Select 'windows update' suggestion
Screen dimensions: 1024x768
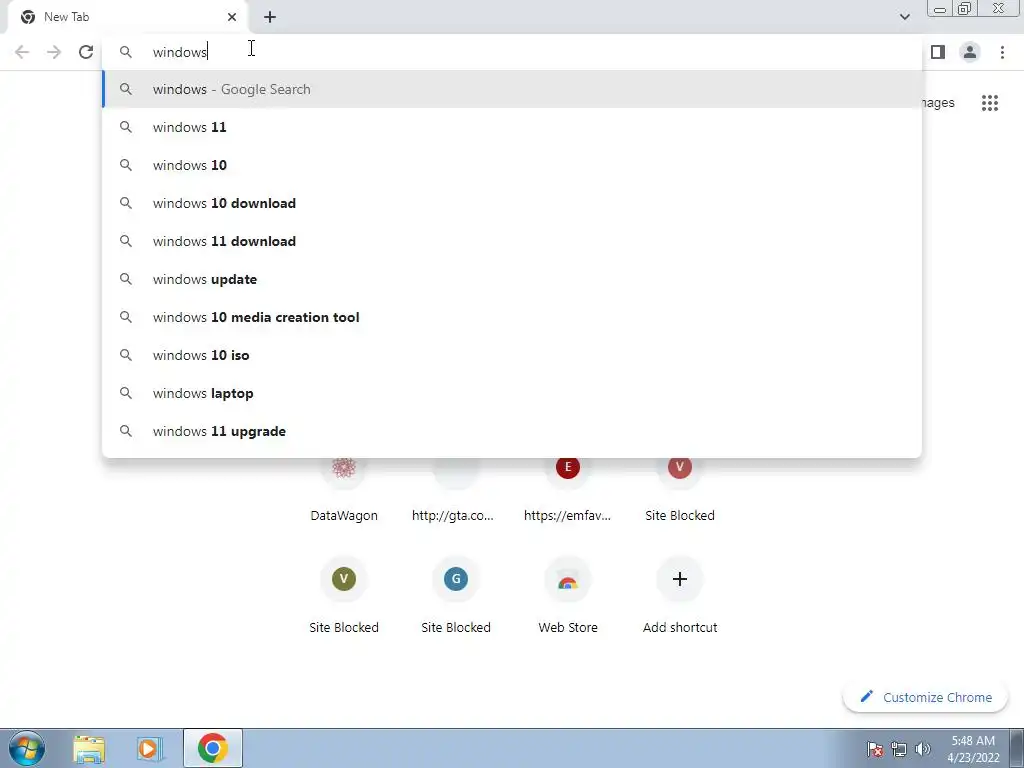point(512,280)
